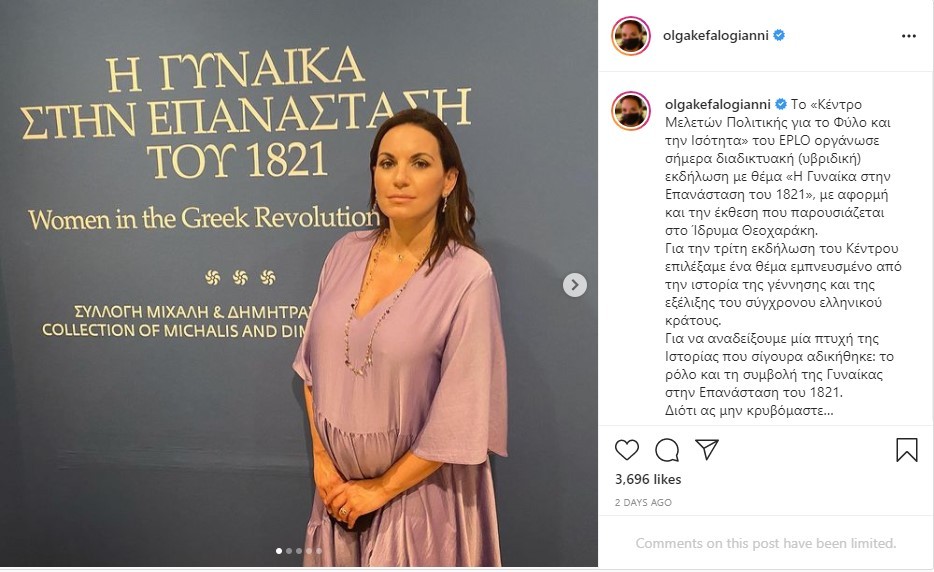
Task: Like the post with the heart icon
Action: click(627, 450)
